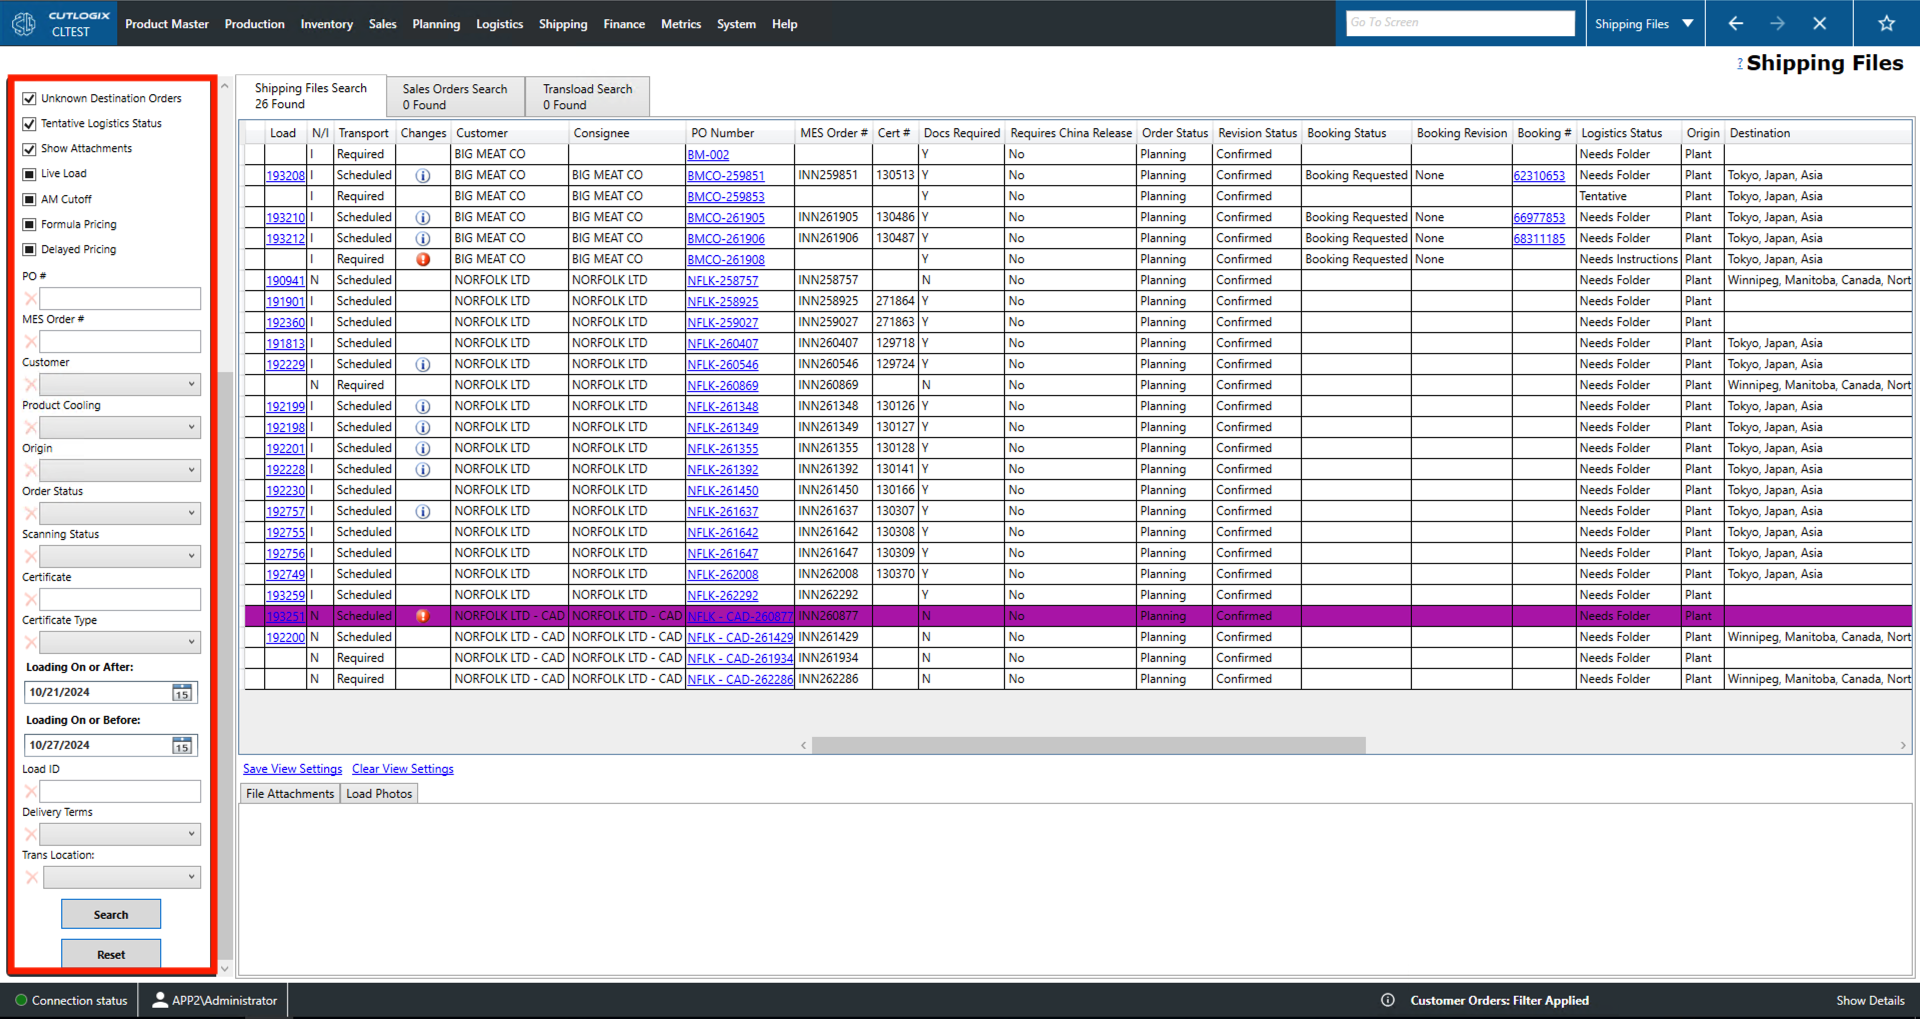Click the Cutlogix logo icon
Viewport: 1920px width, 1019px height.
tap(24, 23)
